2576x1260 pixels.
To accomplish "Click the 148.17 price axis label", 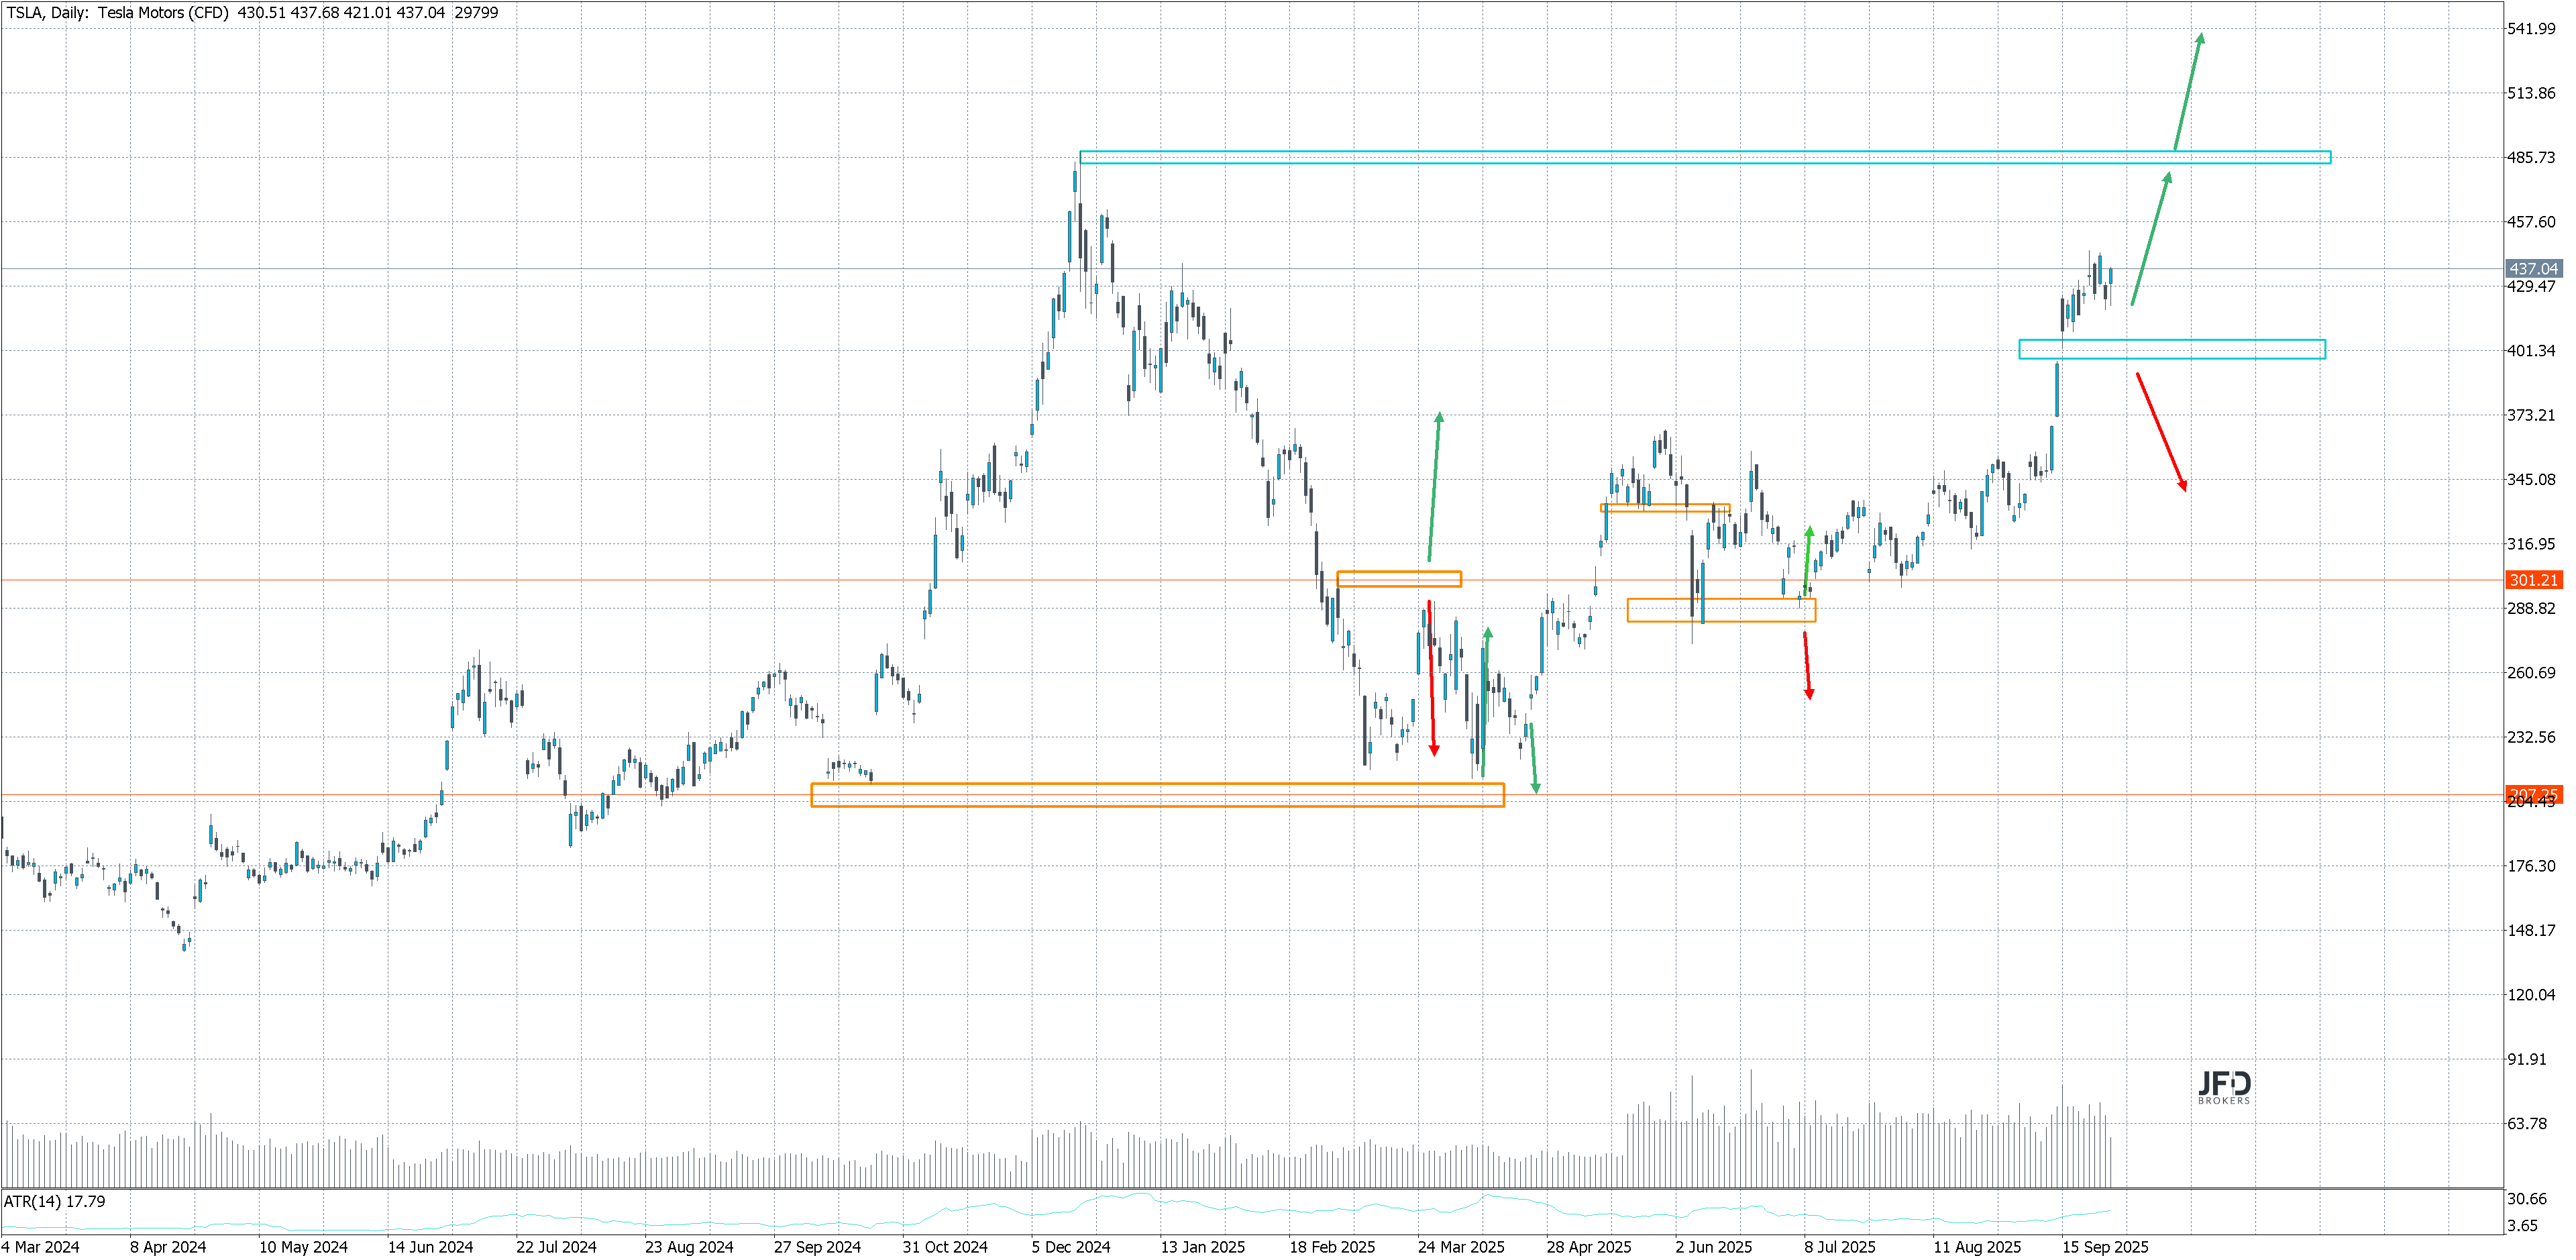I will tap(2531, 930).
